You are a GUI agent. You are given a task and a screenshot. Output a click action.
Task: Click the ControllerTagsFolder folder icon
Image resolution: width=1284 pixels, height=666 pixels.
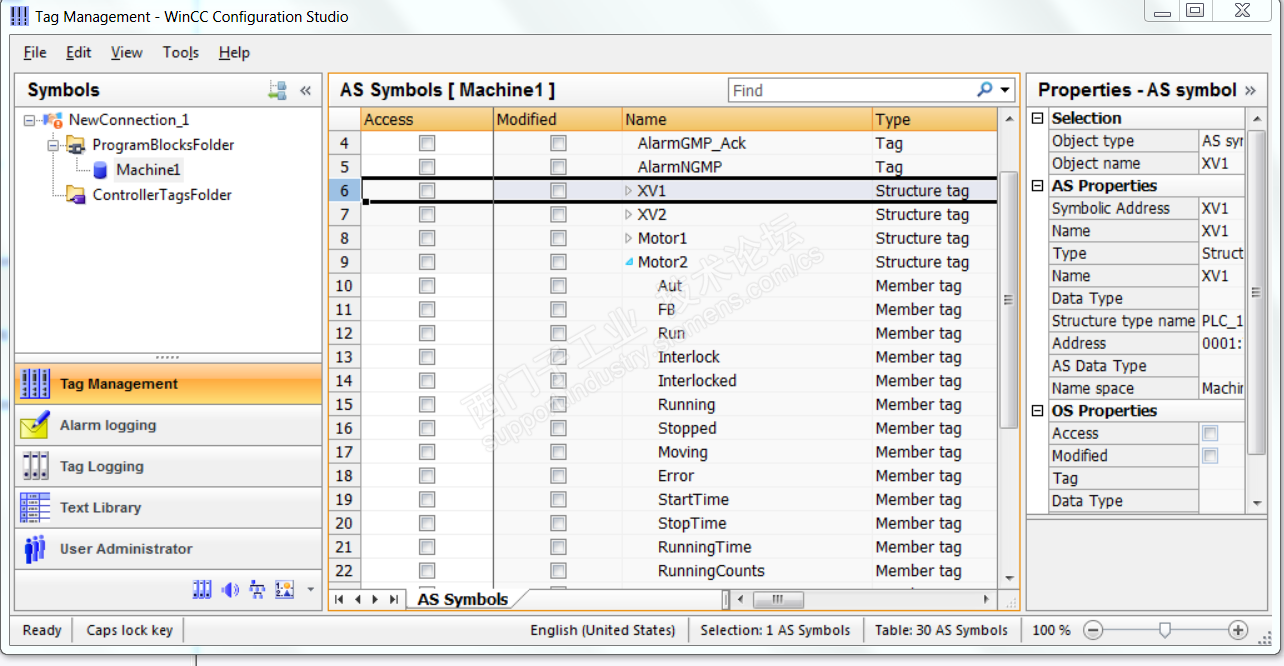point(77,195)
